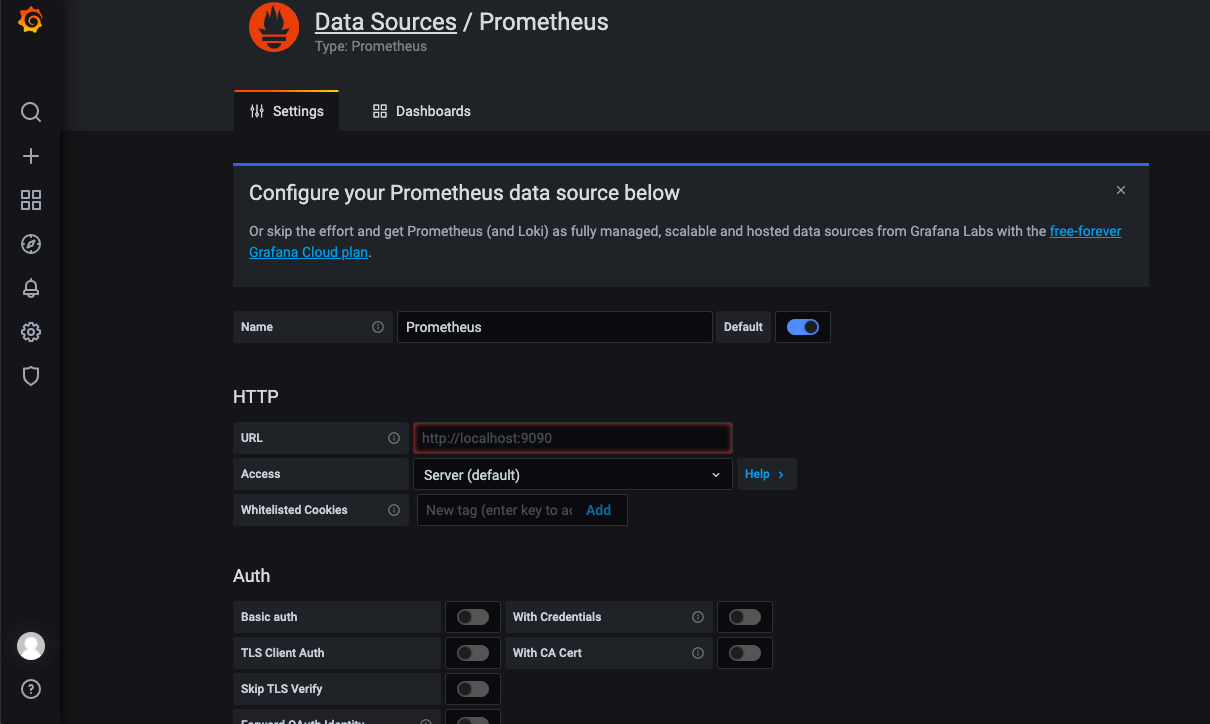Click the info icon beside URL
1210x724 pixels.
coord(394,438)
